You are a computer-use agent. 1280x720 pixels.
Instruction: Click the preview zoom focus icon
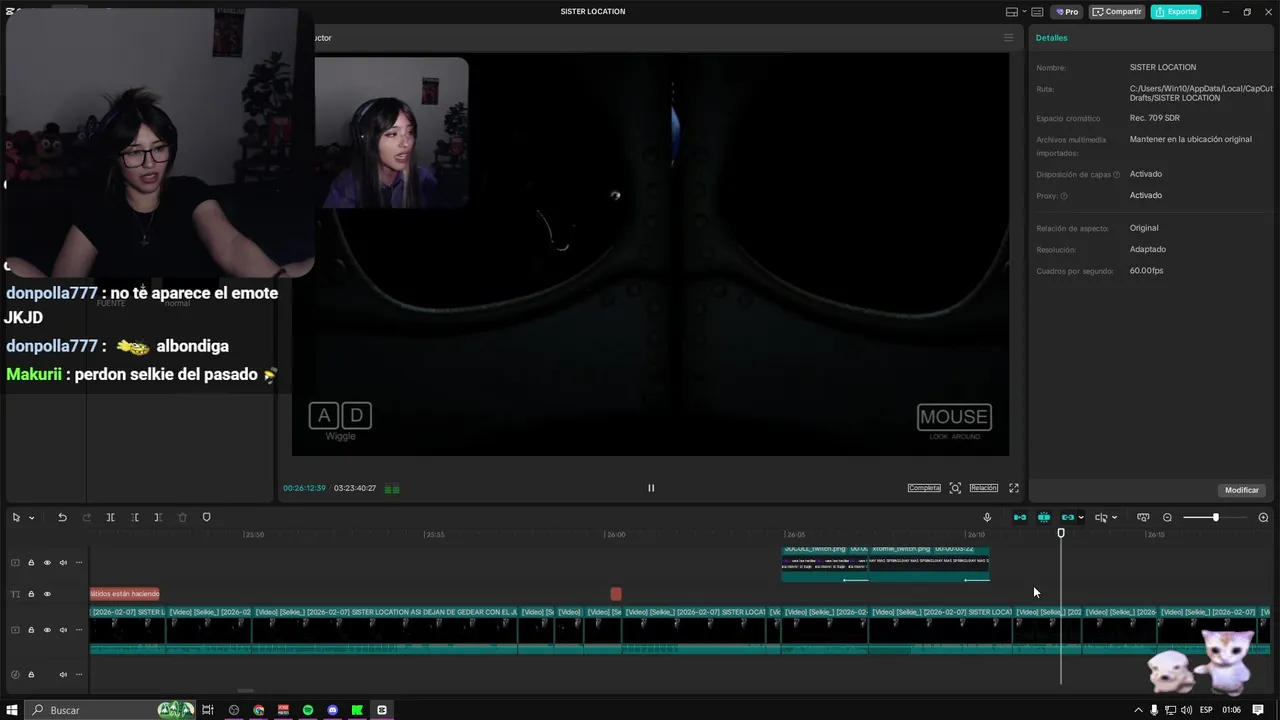(955, 488)
